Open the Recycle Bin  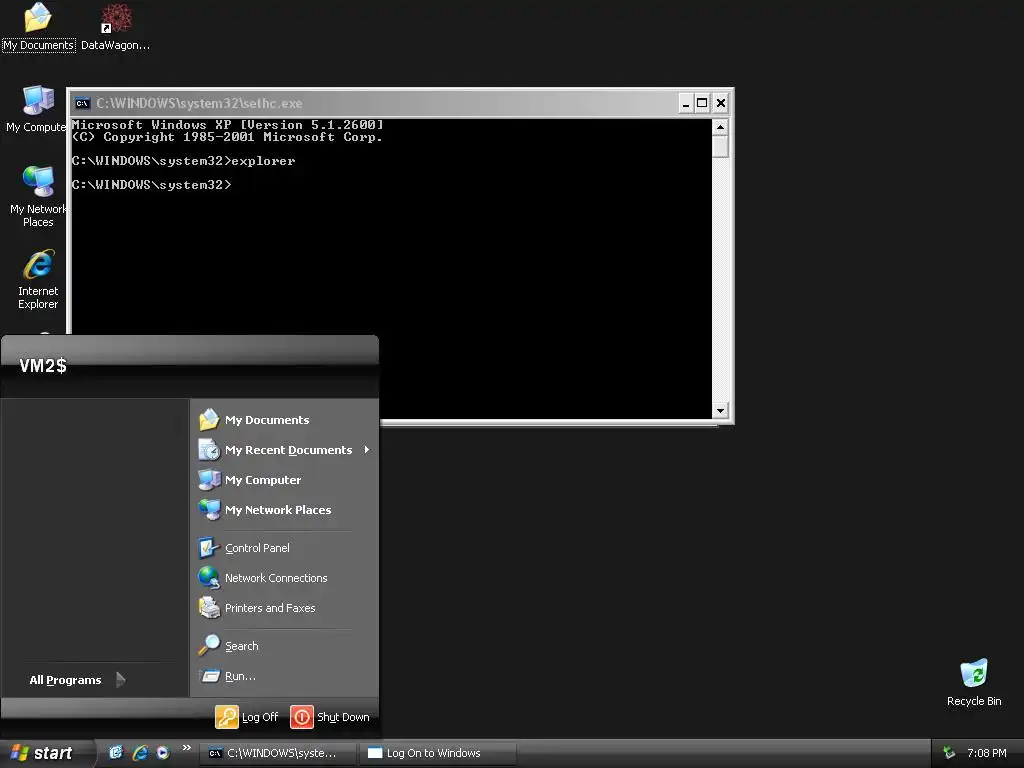pyautogui.click(x=974, y=682)
